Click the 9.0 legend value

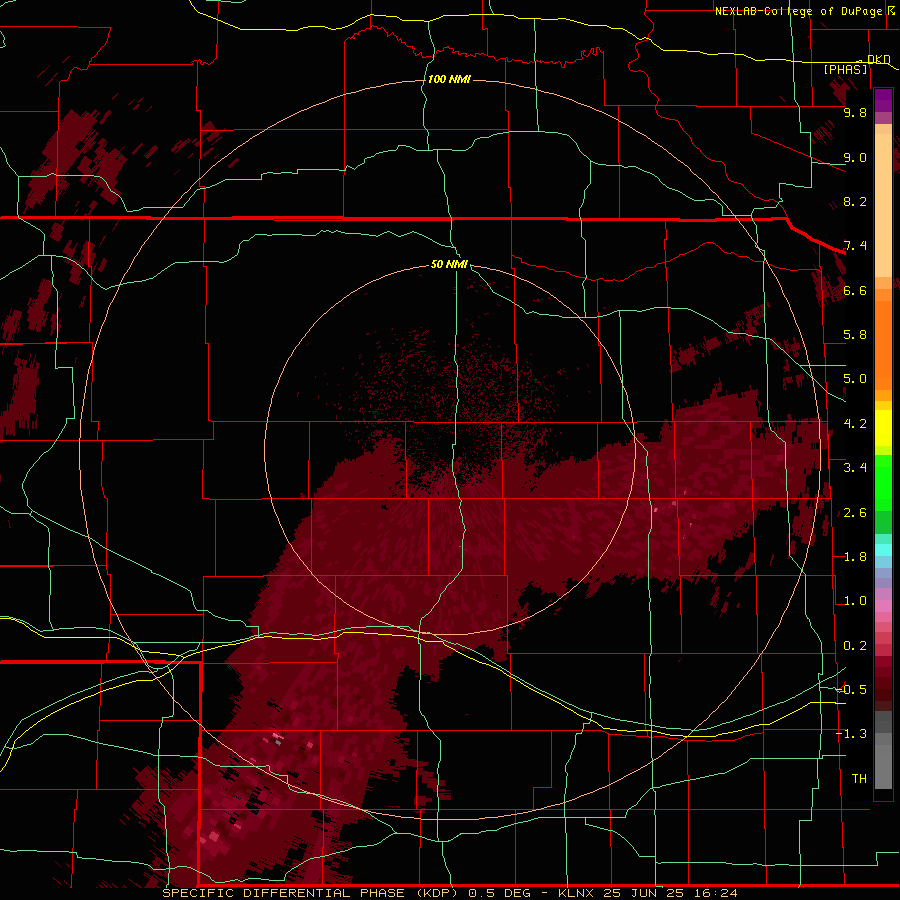[x=855, y=157]
